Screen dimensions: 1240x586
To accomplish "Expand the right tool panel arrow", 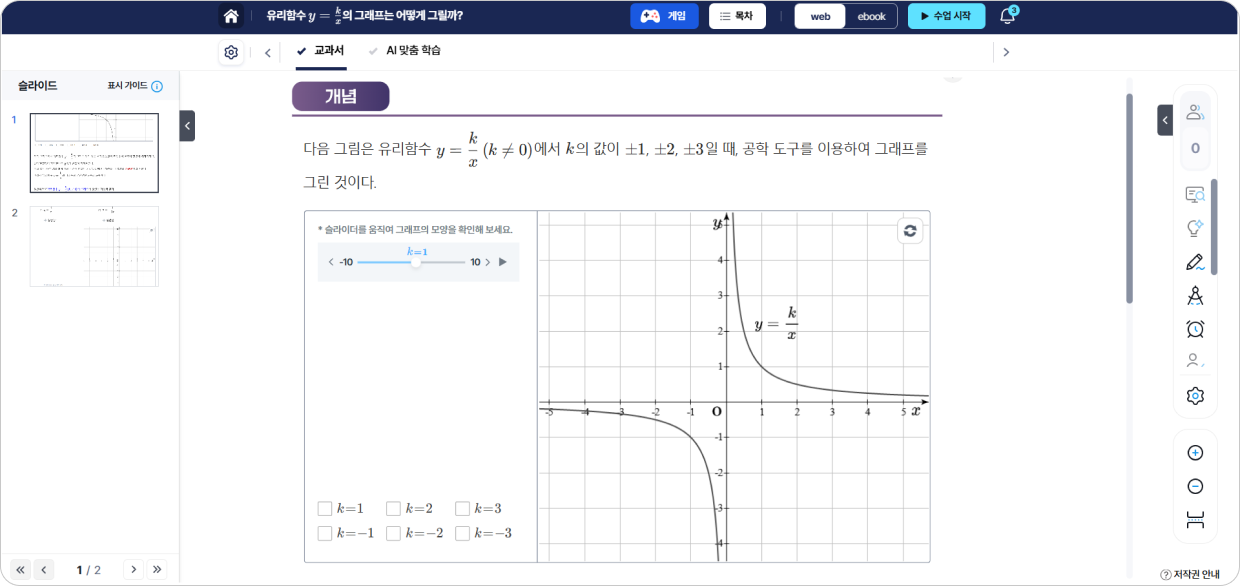I will point(1165,120).
